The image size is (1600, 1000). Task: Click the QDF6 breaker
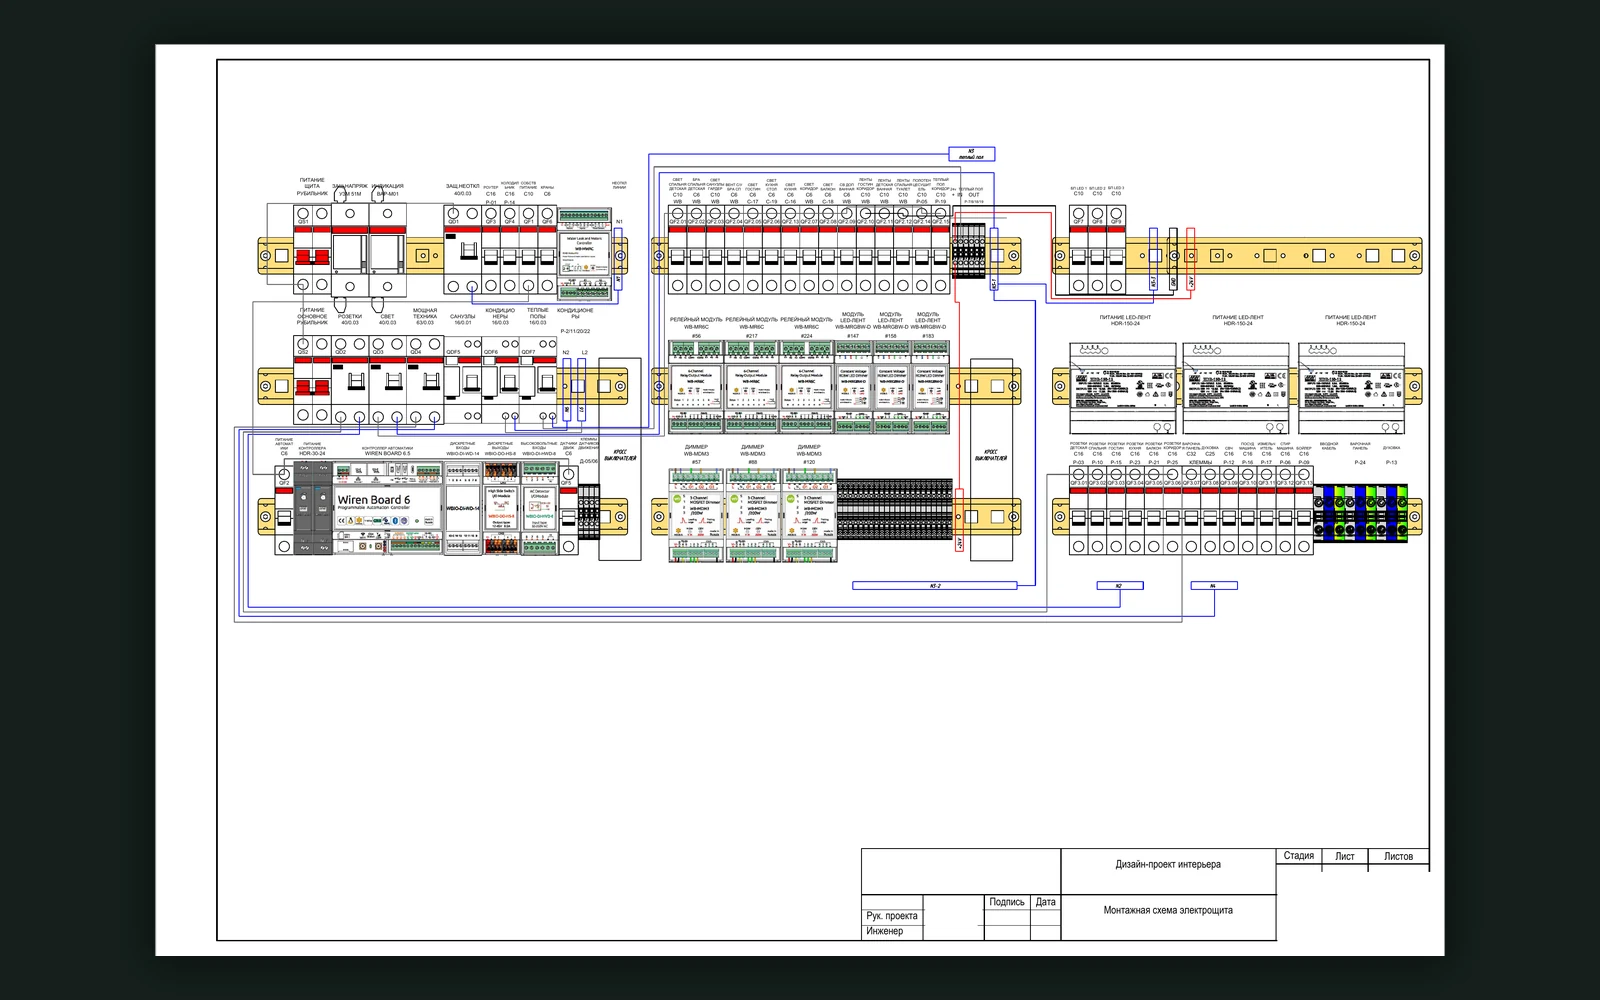pos(501,380)
